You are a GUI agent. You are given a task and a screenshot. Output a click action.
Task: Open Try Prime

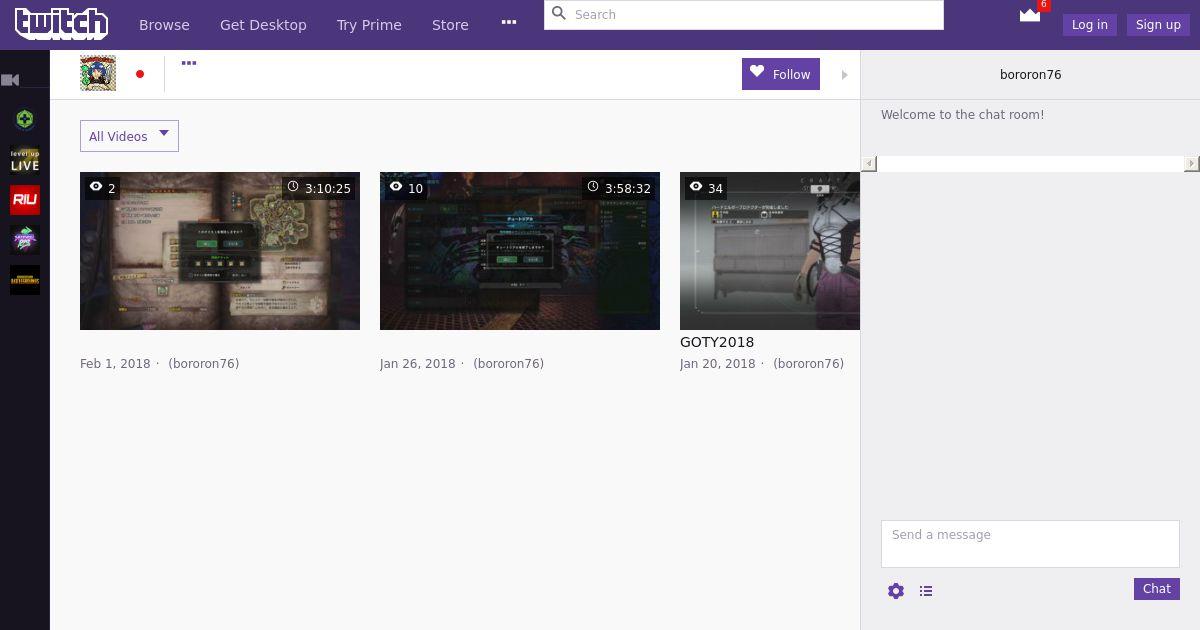369,25
